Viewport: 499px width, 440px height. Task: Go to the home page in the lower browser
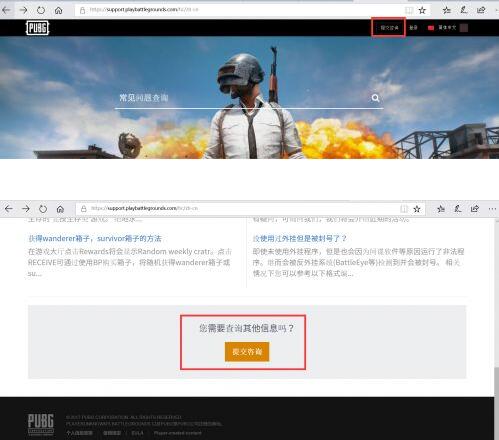pyautogui.click(x=60, y=209)
